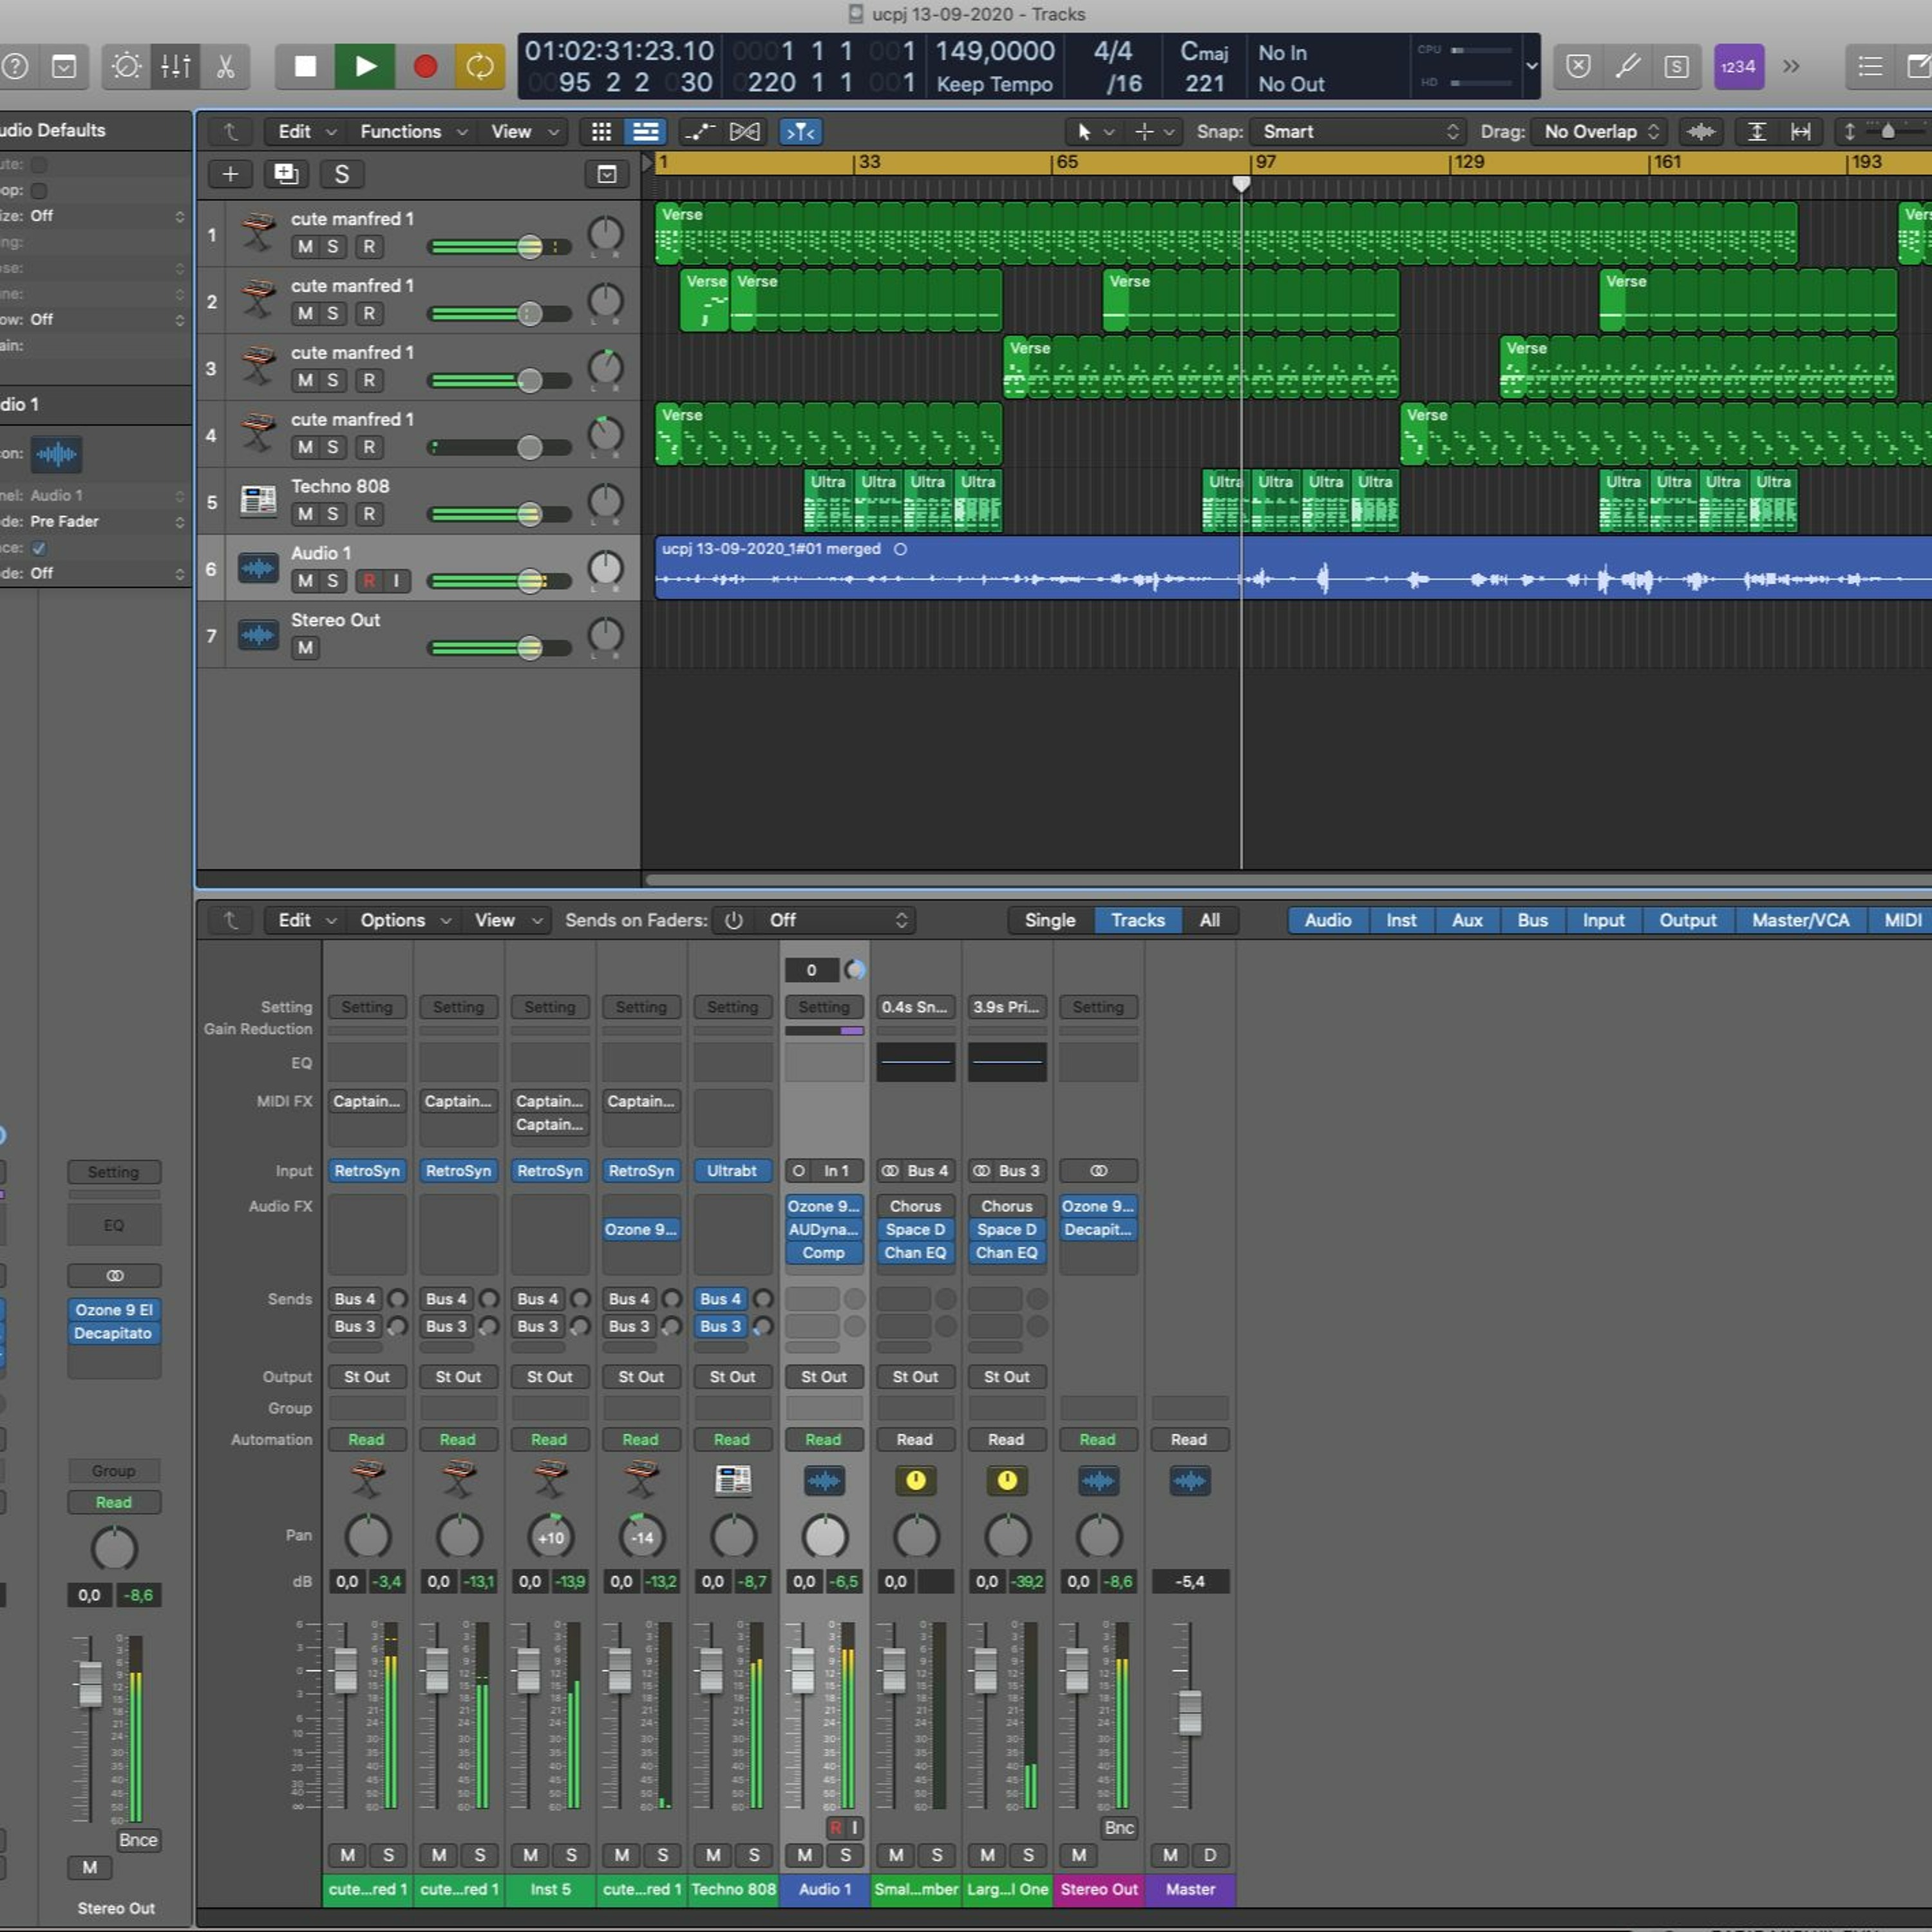This screenshot has width=1932, height=1932.
Task: Solo the Audio 1 track header
Action: point(332,581)
